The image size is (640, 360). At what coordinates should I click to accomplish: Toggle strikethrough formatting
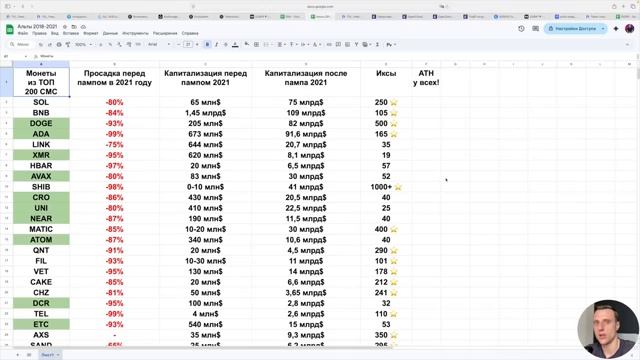(x=226, y=44)
